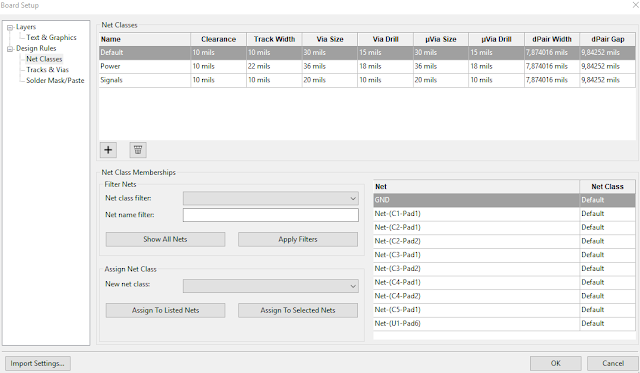
Task: Click the Clearance column header
Action: [x=218, y=39]
